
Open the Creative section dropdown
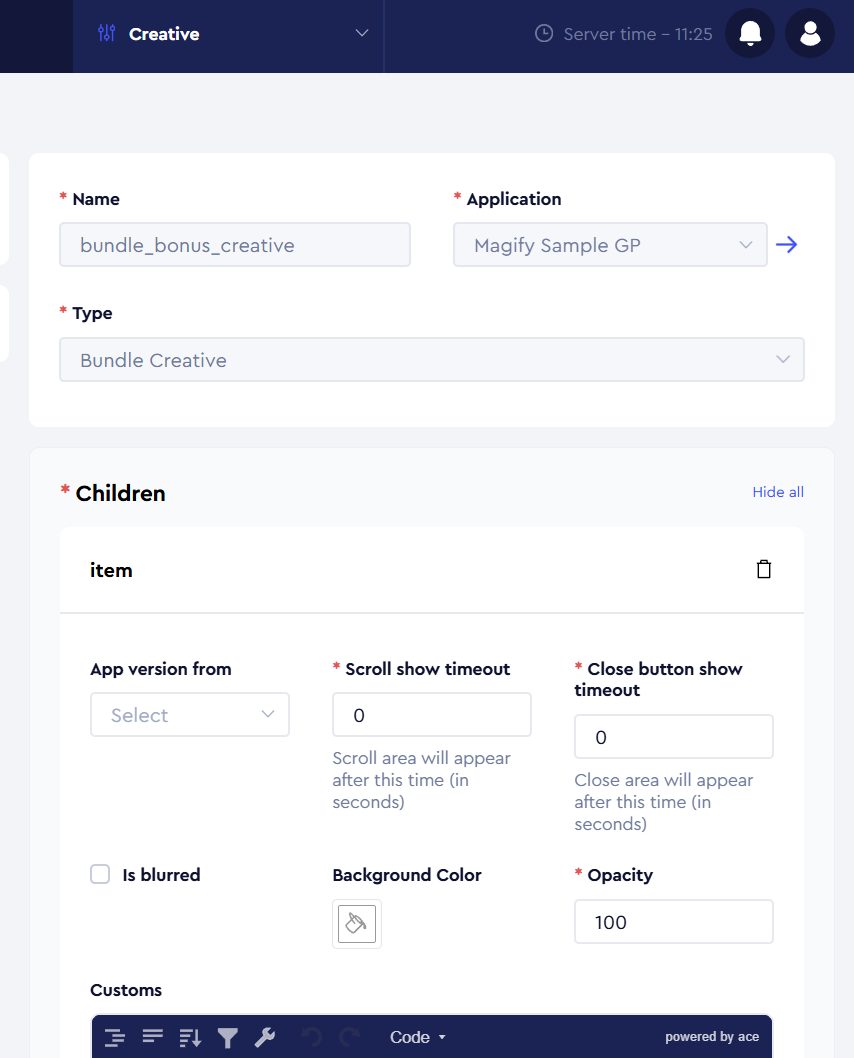point(228,34)
